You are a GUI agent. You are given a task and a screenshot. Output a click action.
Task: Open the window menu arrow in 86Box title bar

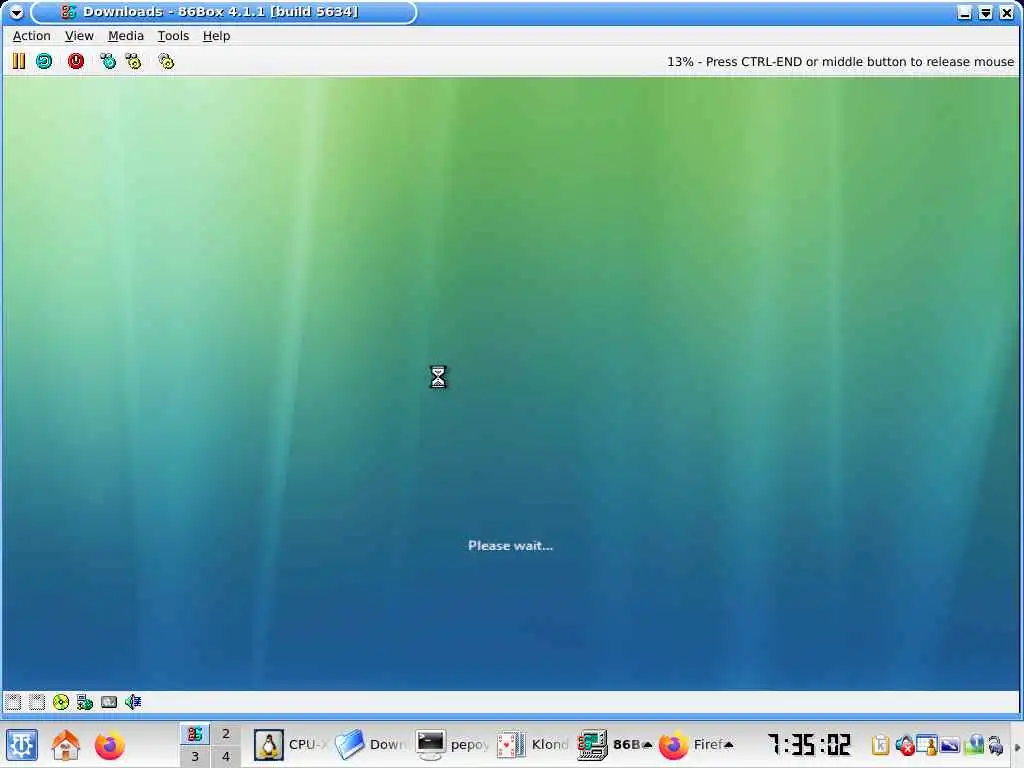pos(16,12)
